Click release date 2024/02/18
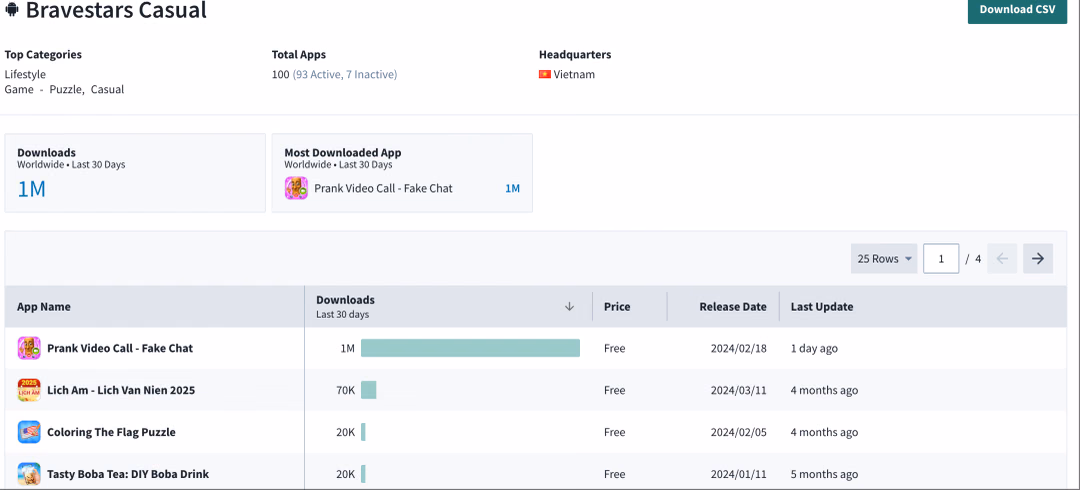The image size is (1080, 490). (x=738, y=348)
